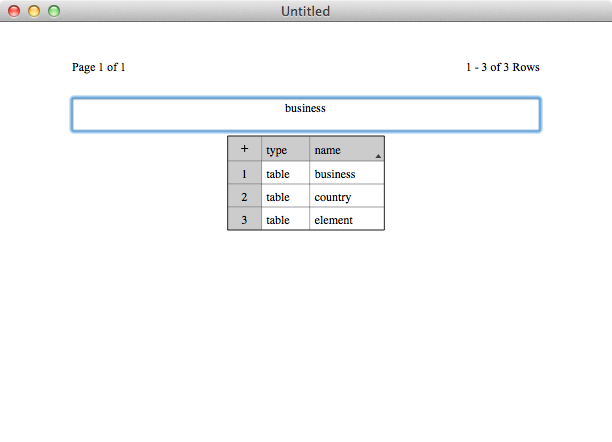The height and width of the screenshot is (442, 612).
Task: Sort by the name column header
Action: click(x=347, y=149)
